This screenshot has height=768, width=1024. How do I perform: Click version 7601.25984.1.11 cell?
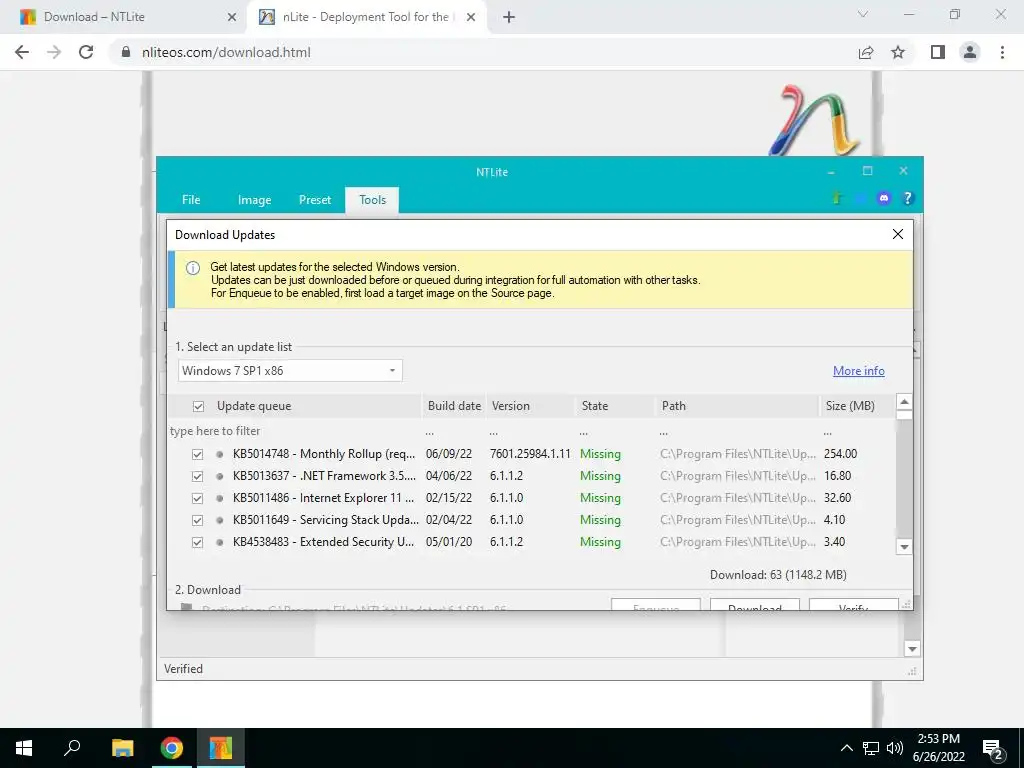[530, 454]
